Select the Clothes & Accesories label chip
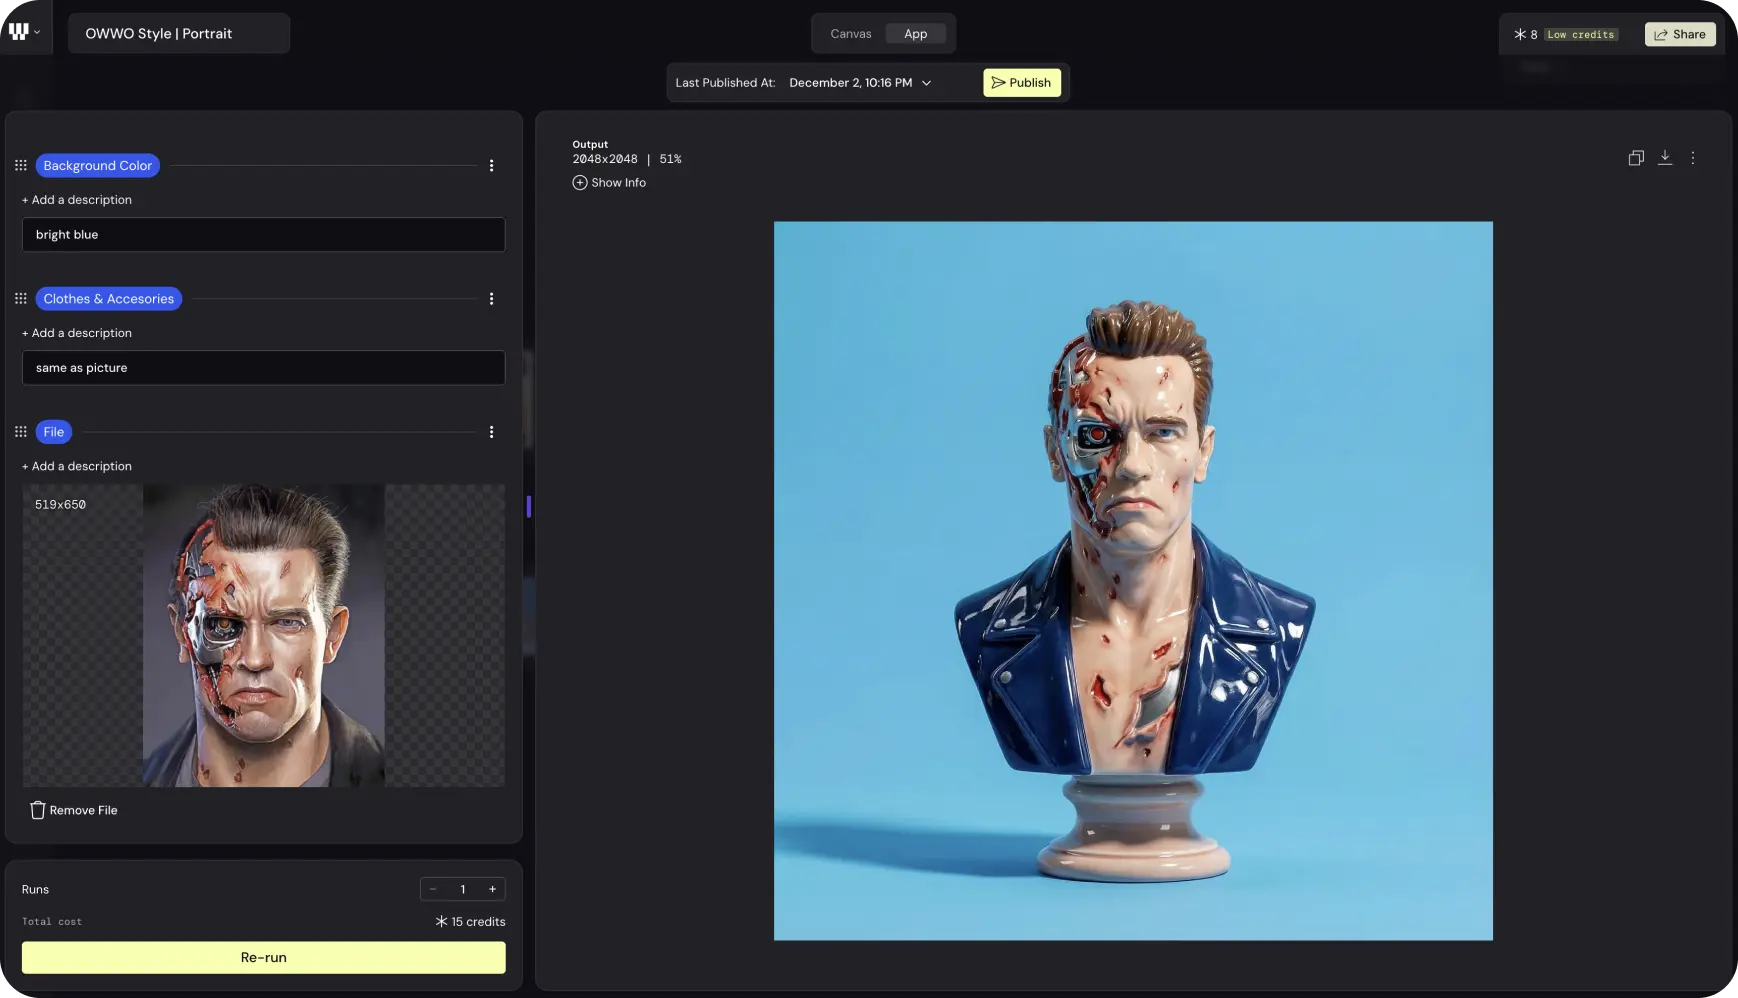This screenshot has width=1738, height=998. click(x=109, y=298)
